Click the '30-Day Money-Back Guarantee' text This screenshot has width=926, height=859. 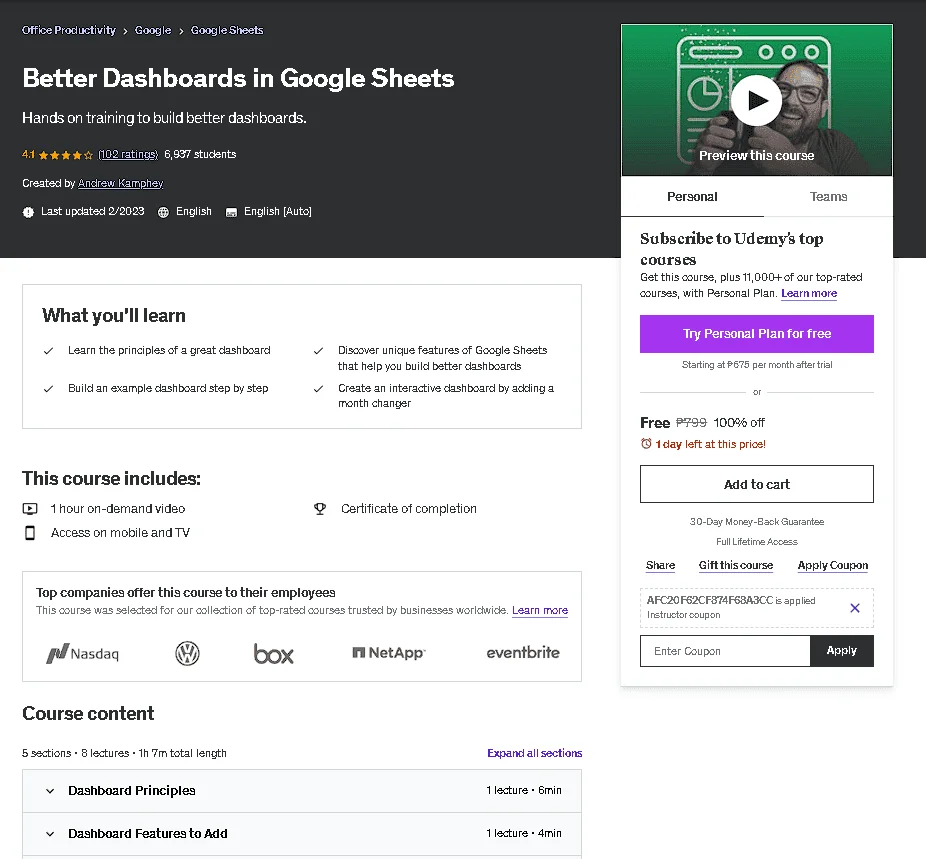click(x=757, y=522)
